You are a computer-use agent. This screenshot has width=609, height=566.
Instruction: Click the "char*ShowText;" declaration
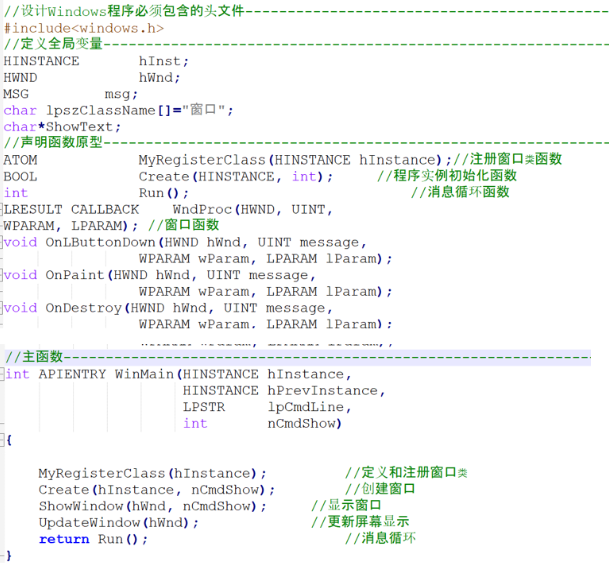coord(62,127)
